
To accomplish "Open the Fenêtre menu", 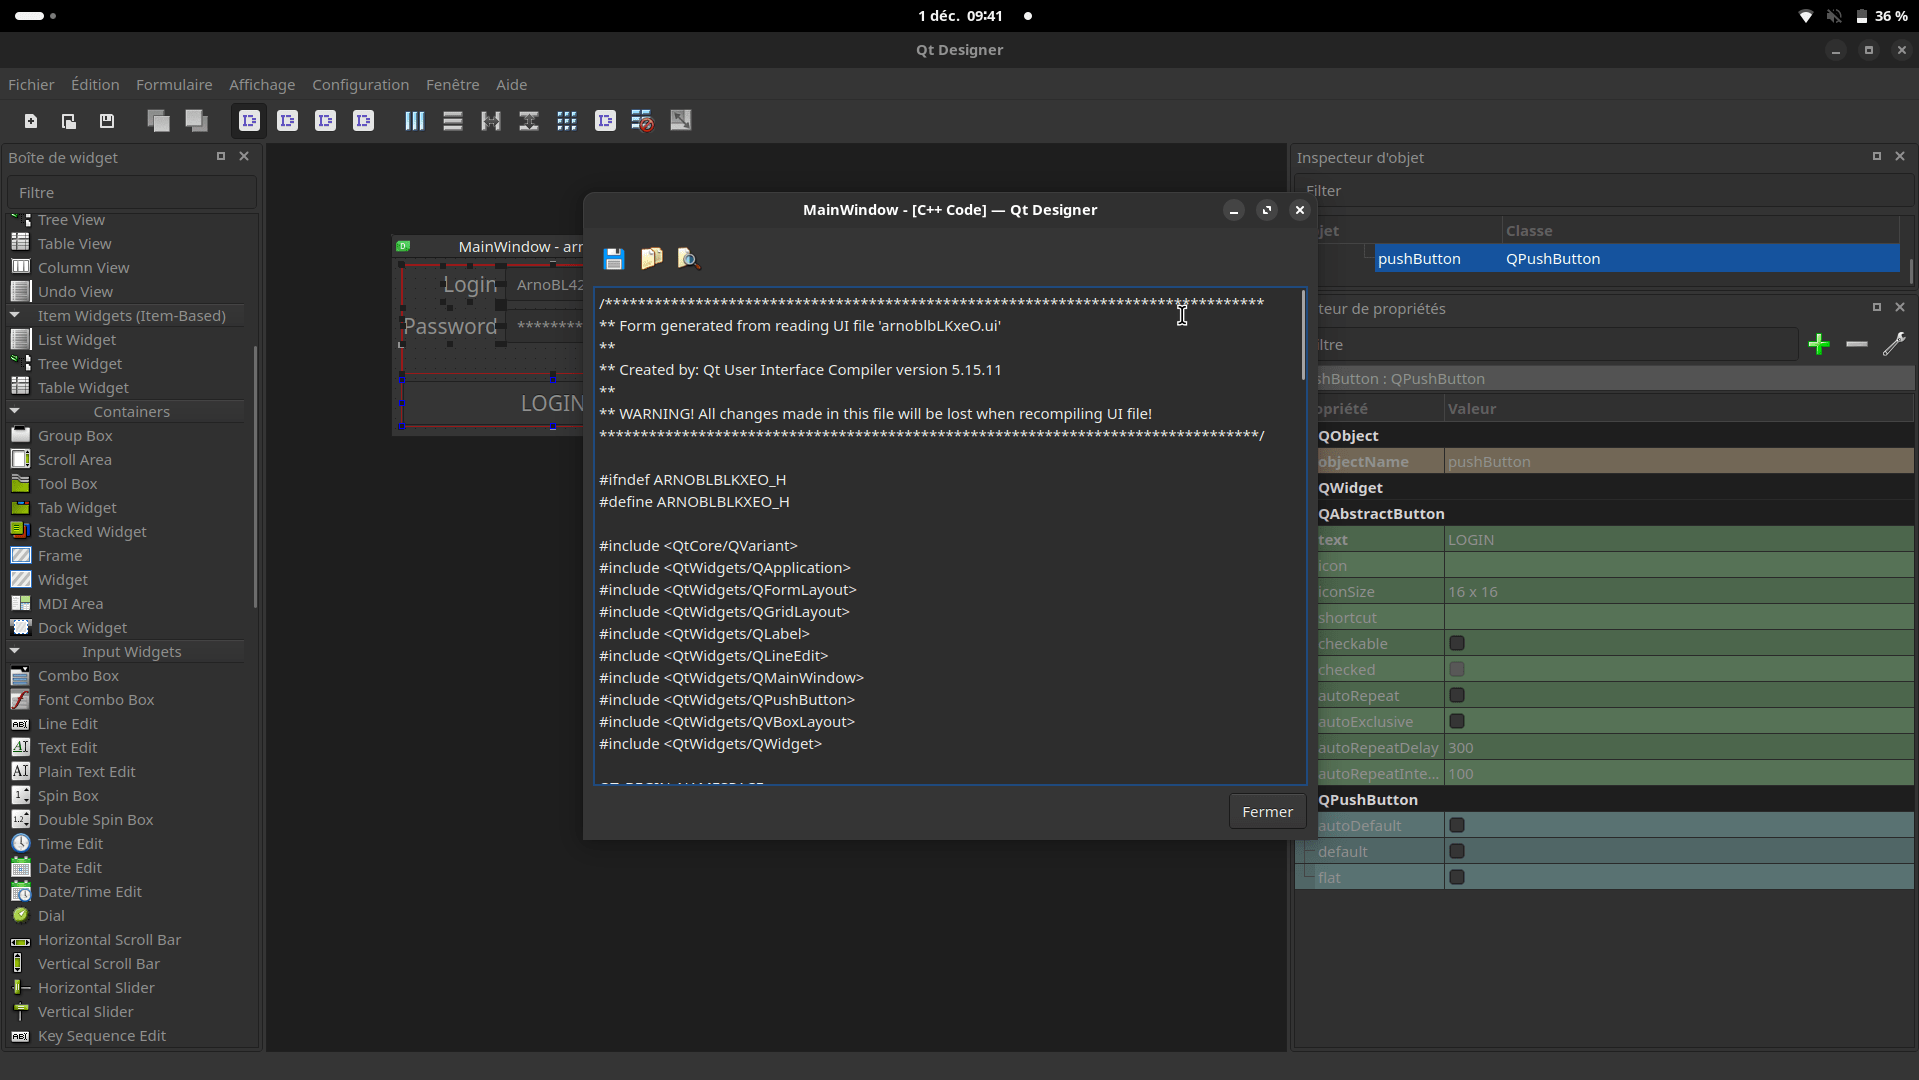I will pyautogui.click(x=452, y=85).
